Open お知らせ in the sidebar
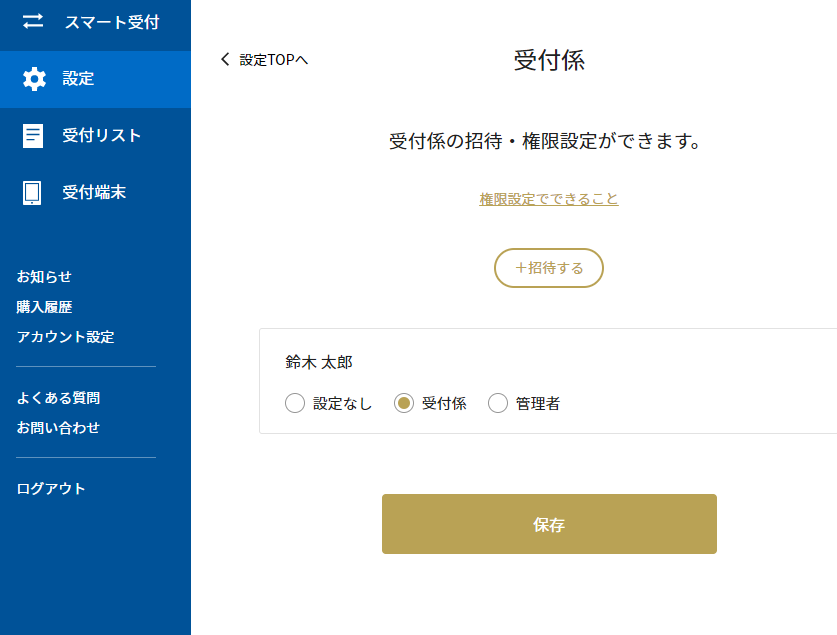 click(44, 276)
